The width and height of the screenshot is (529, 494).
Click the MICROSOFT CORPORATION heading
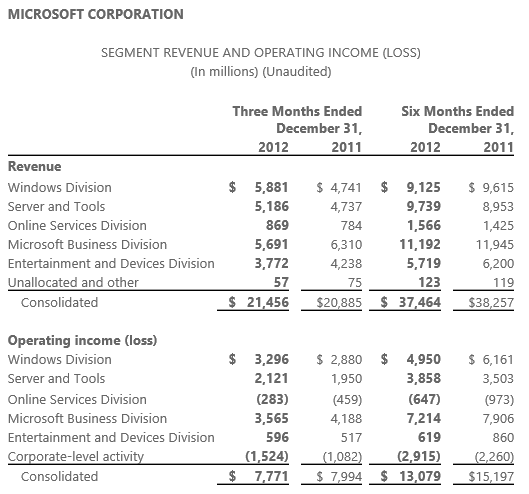[x=96, y=15]
